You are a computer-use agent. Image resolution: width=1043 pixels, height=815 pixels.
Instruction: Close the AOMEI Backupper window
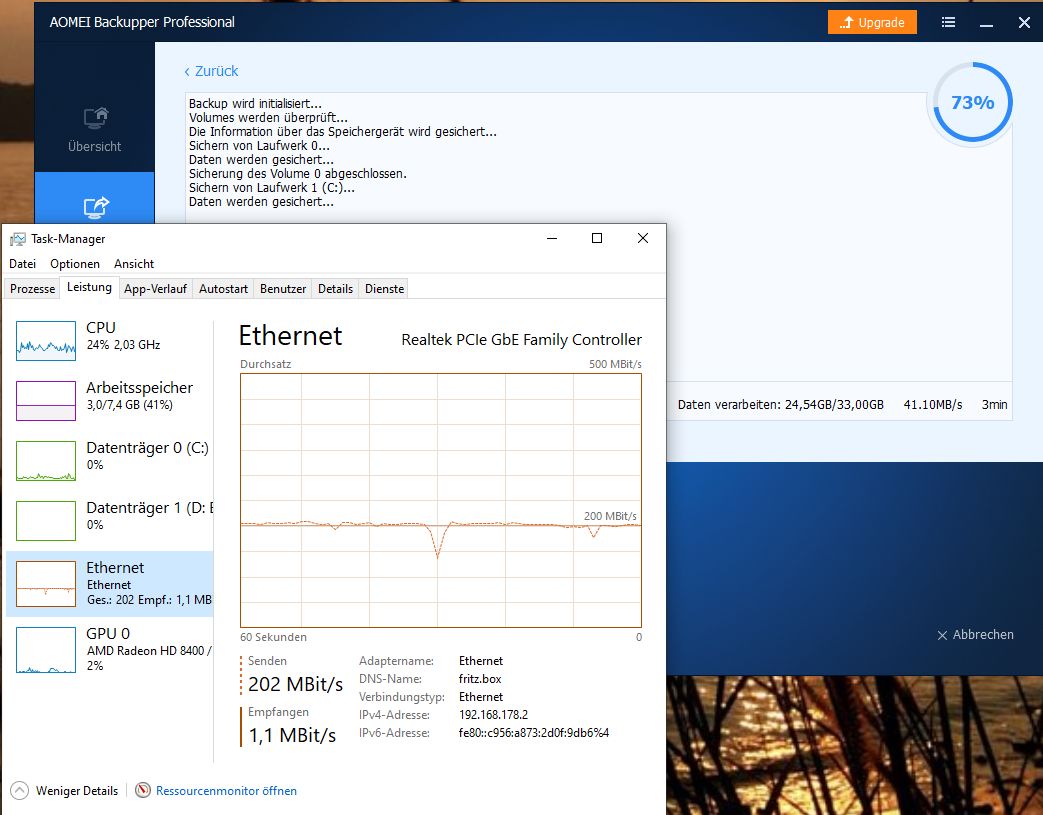(x=1024, y=23)
